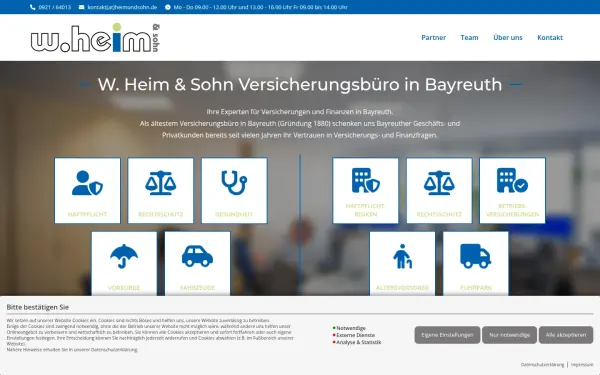Click the Alle akzeptieren cookie button
600x375 pixels.
pos(566,335)
